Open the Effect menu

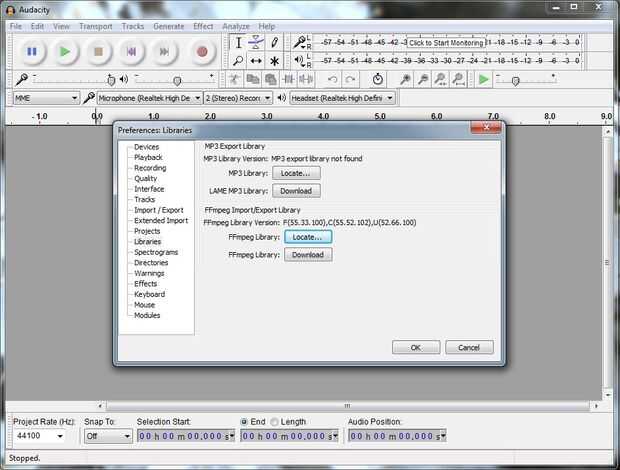coord(203,26)
